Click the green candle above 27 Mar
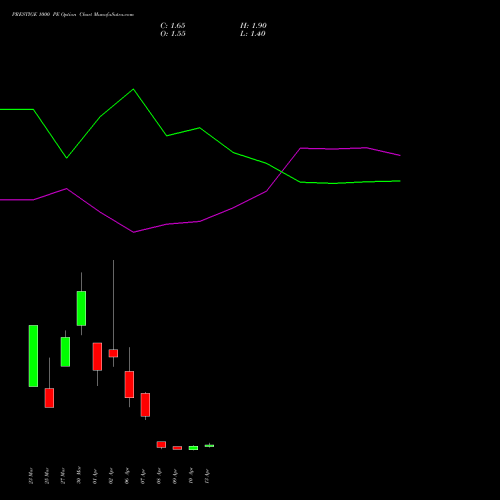This screenshot has height=500, width=500. pyautogui.click(x=65, y=352)
